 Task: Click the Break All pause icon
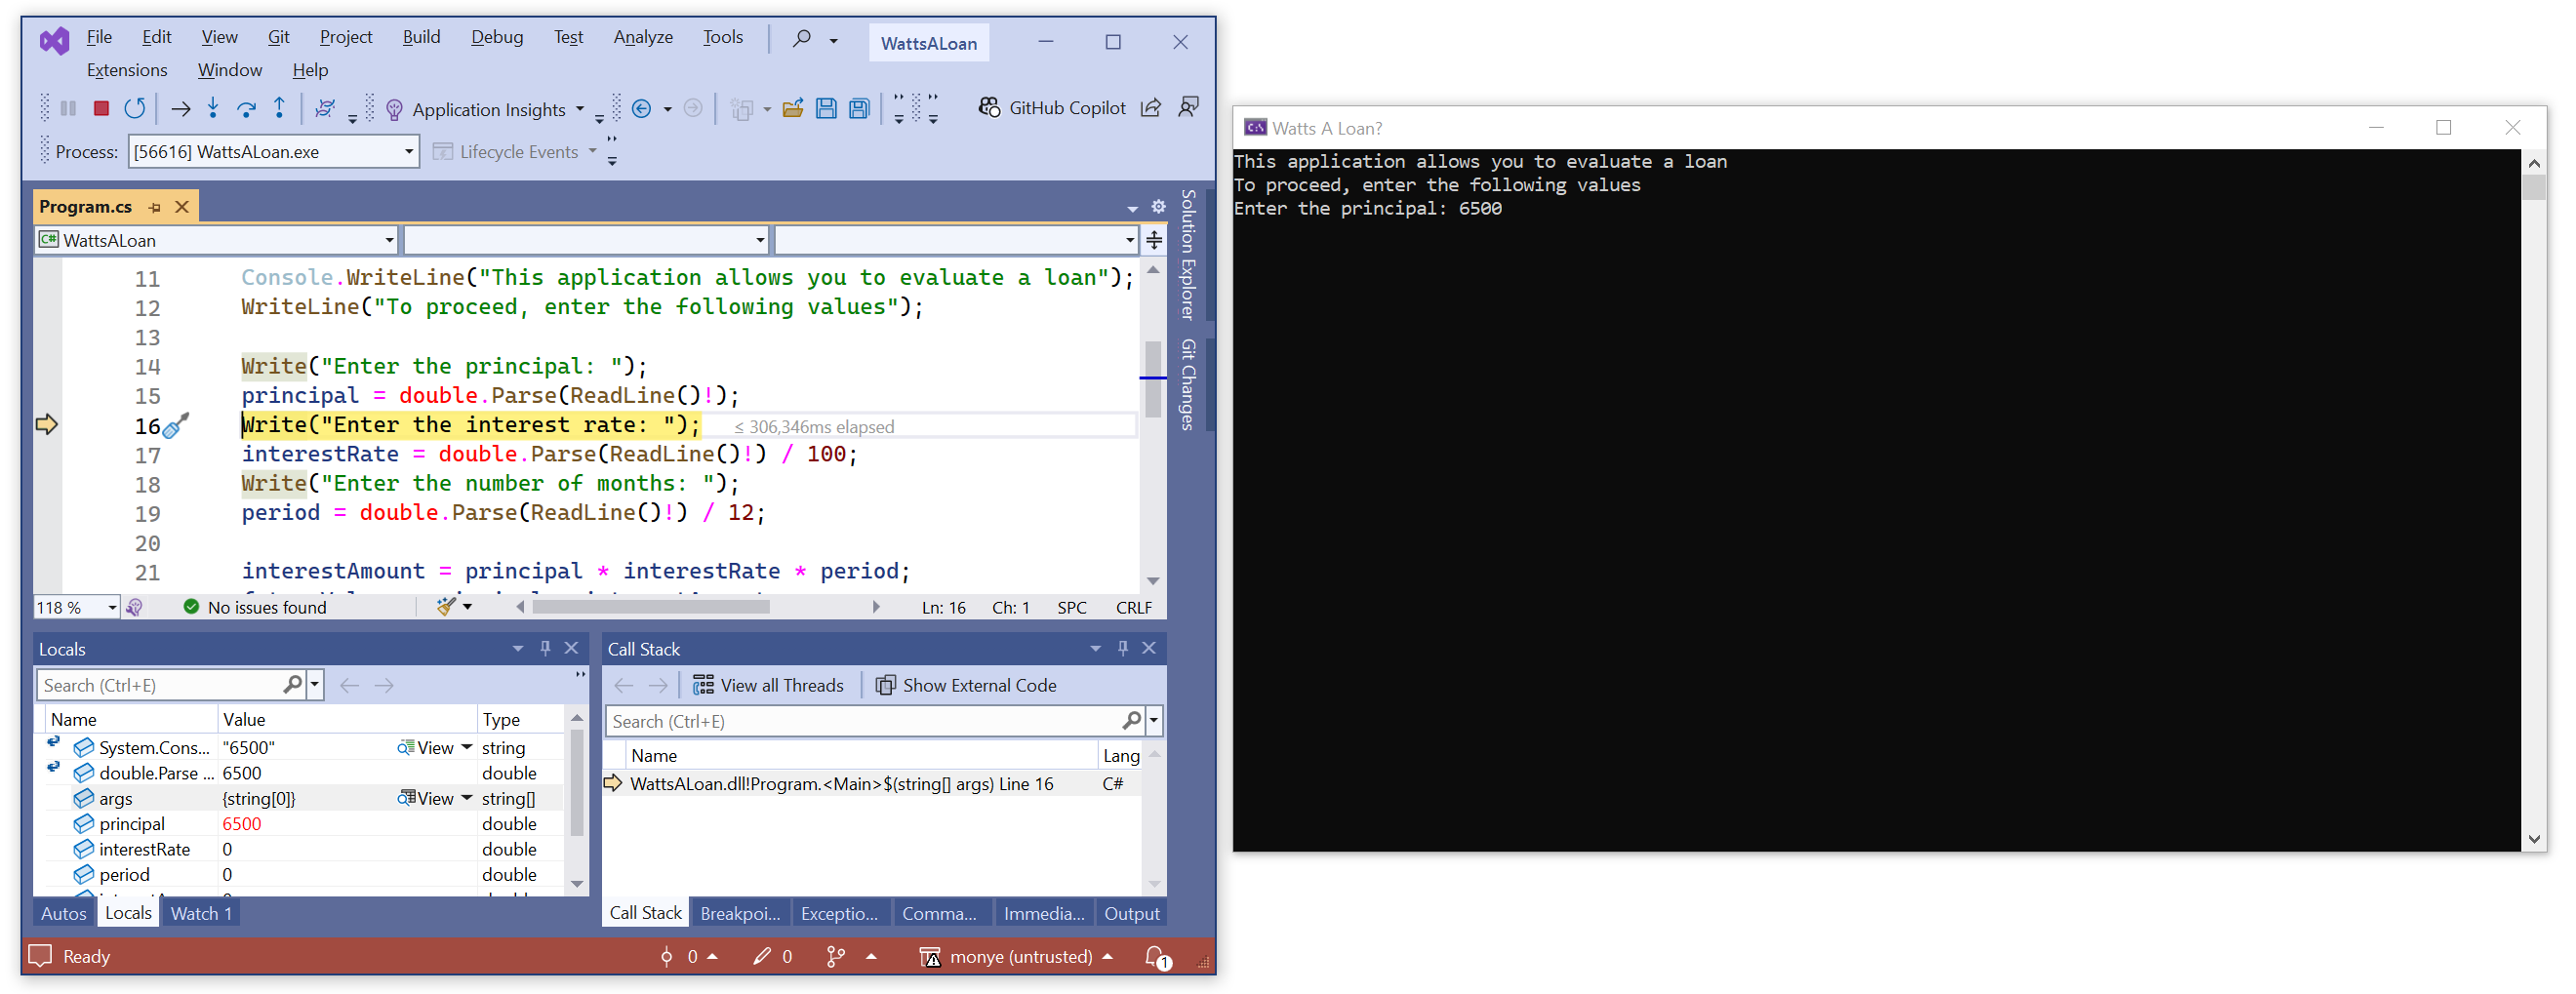68,108
